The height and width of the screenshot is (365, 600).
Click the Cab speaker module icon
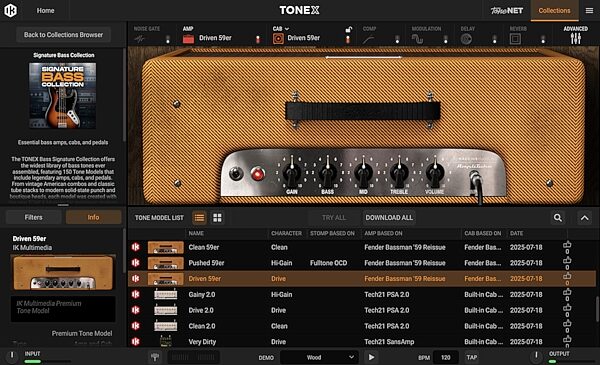278,39
